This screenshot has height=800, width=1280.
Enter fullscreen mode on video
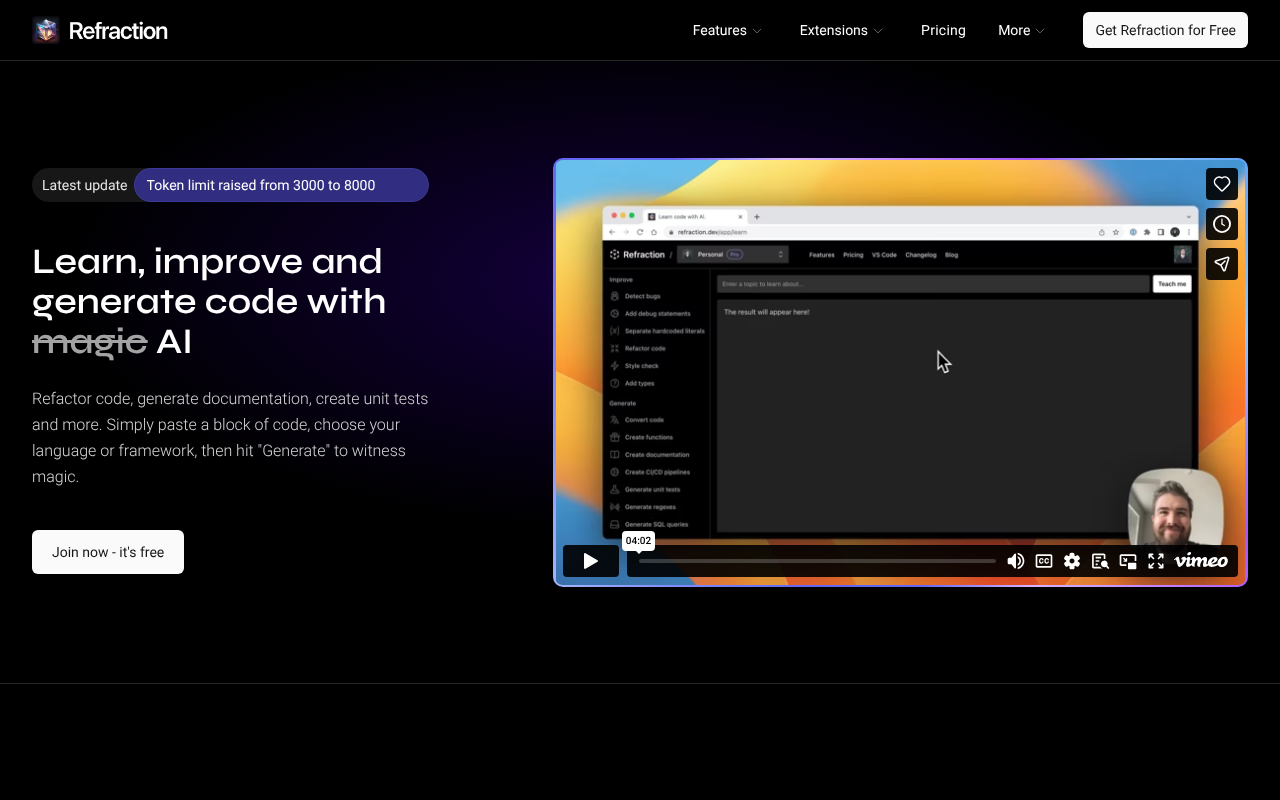click(x=1156, y=561)
